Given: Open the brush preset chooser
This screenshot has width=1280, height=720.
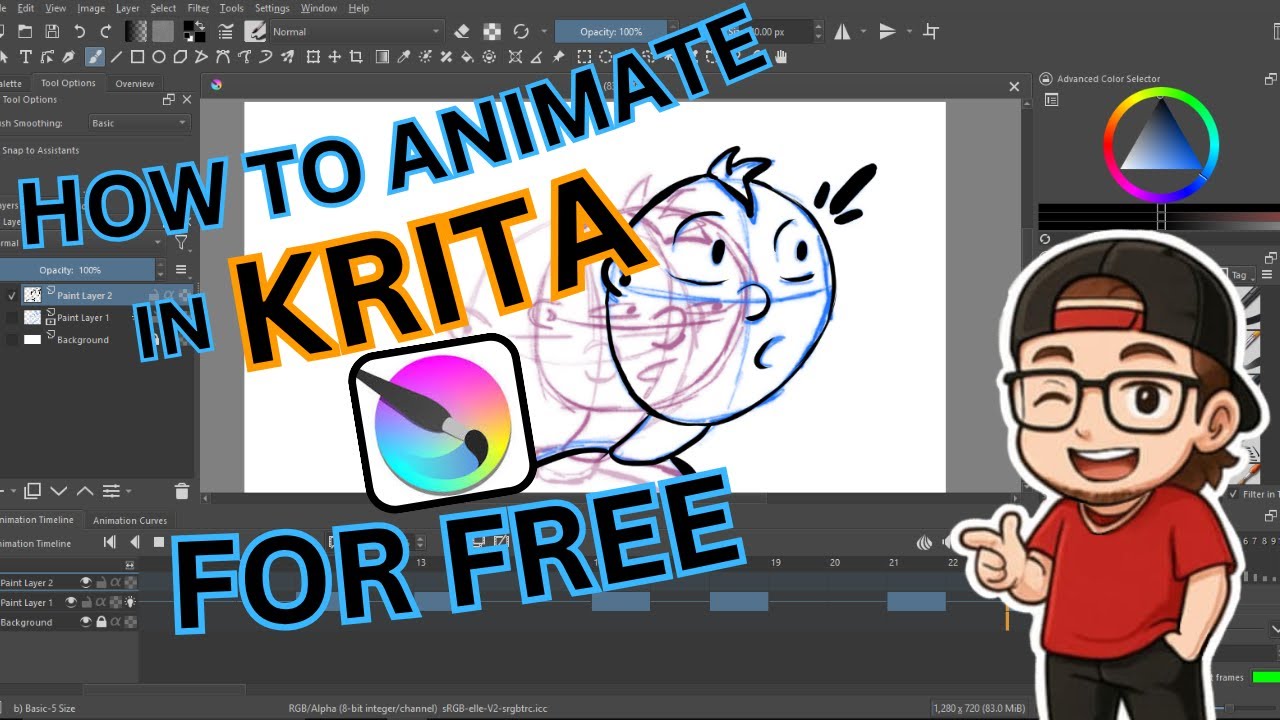Looking at the screenshot, I should pos(255,32).
